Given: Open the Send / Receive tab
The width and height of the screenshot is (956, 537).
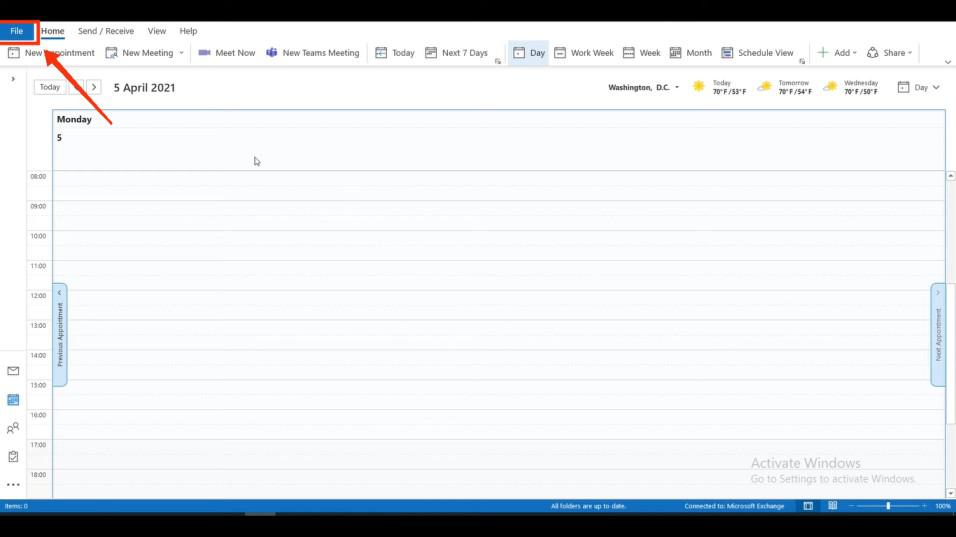Looking at the screenshot, I should point(105,31).
